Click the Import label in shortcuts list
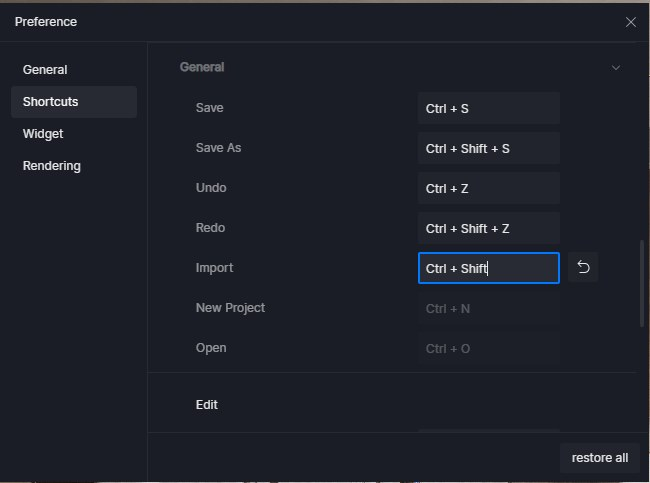 pos(214,268)
